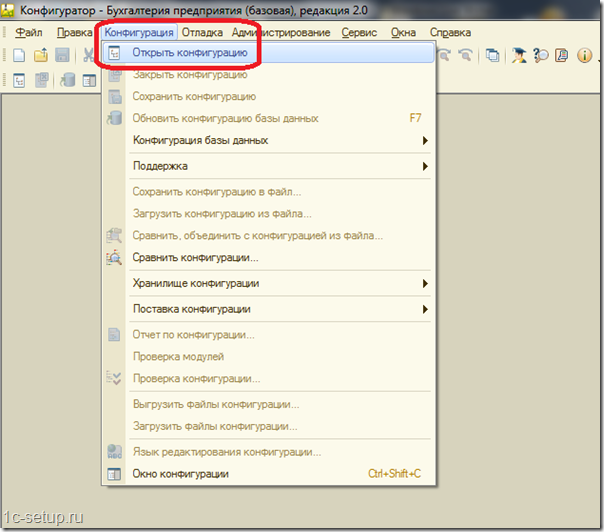Select Сравнить конфигурации entry

coord(268,257)
